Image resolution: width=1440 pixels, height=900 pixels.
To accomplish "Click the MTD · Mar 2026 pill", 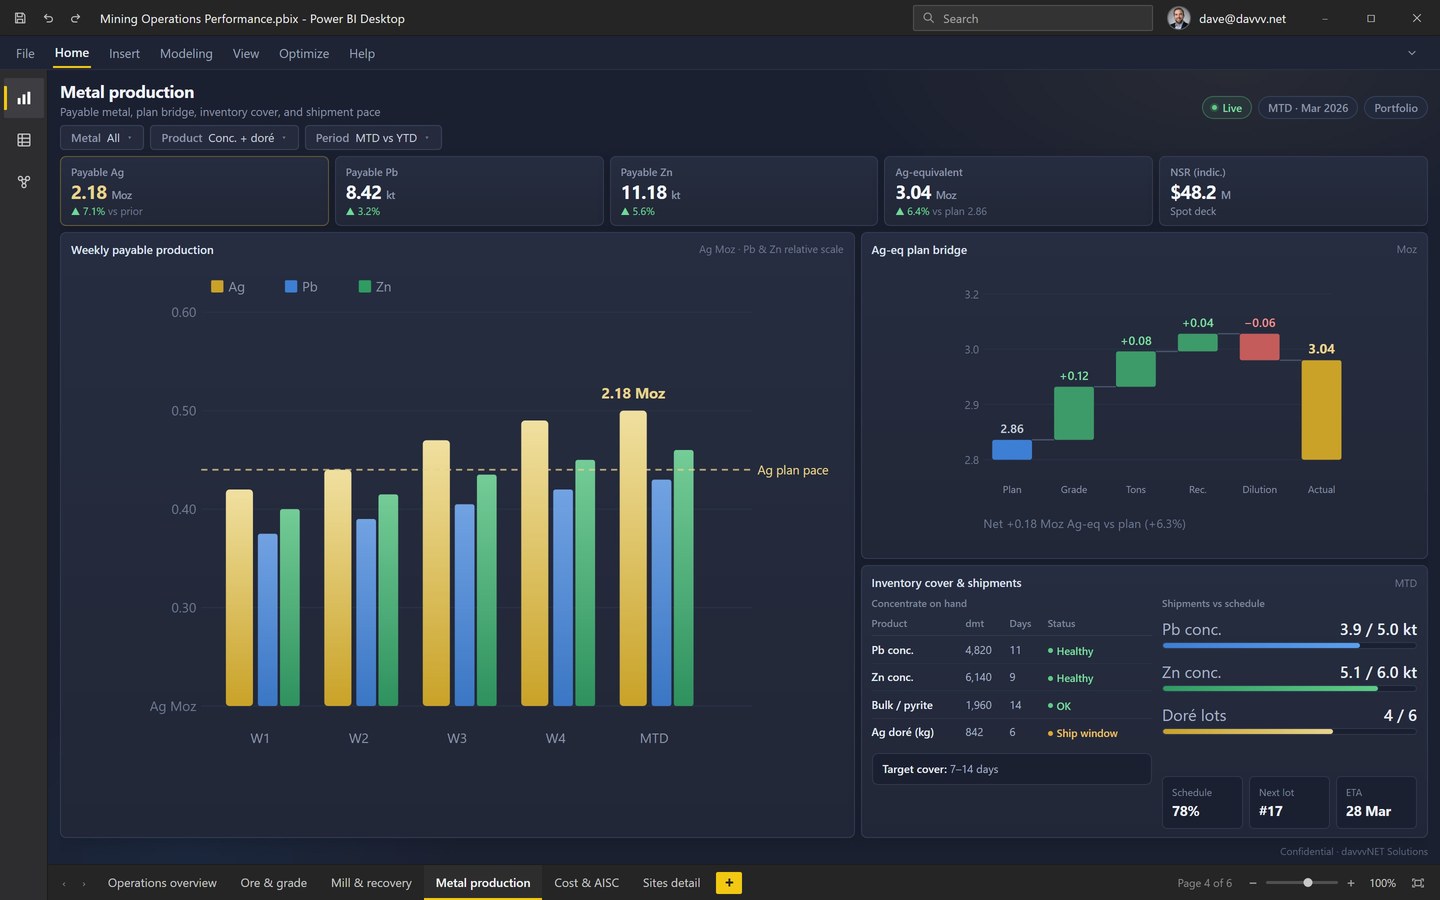I will [1308, 108].
